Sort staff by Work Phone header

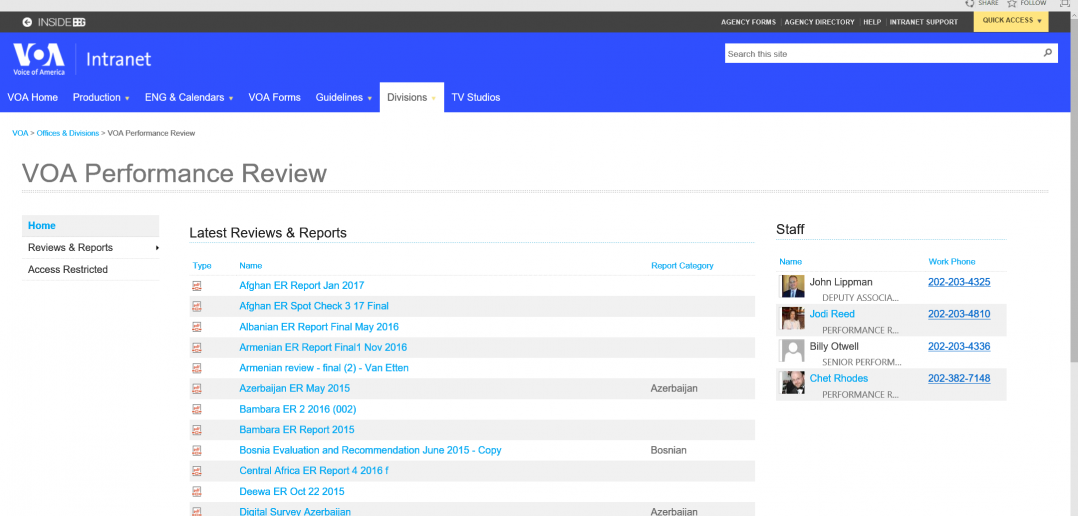coord(952,262)
